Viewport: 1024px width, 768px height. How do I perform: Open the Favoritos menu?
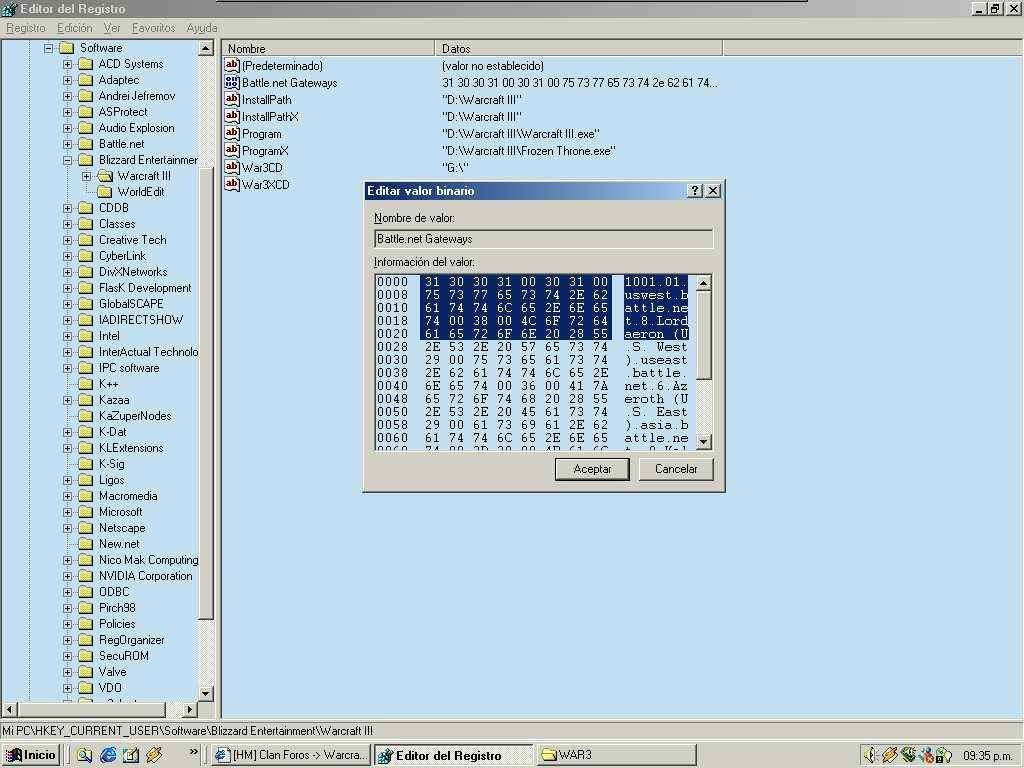point(153,28)
